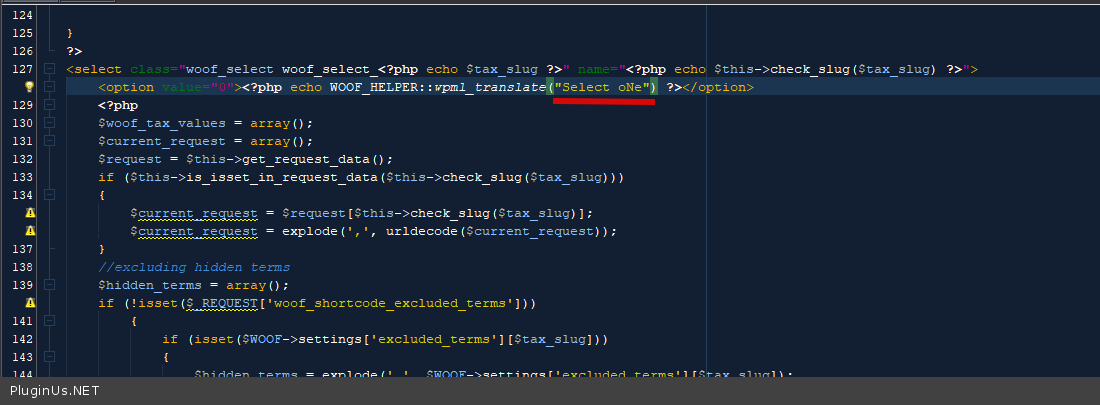1100x405 pixels.
Task: Collapse the code fold at line 129
Action: (49, 105)
